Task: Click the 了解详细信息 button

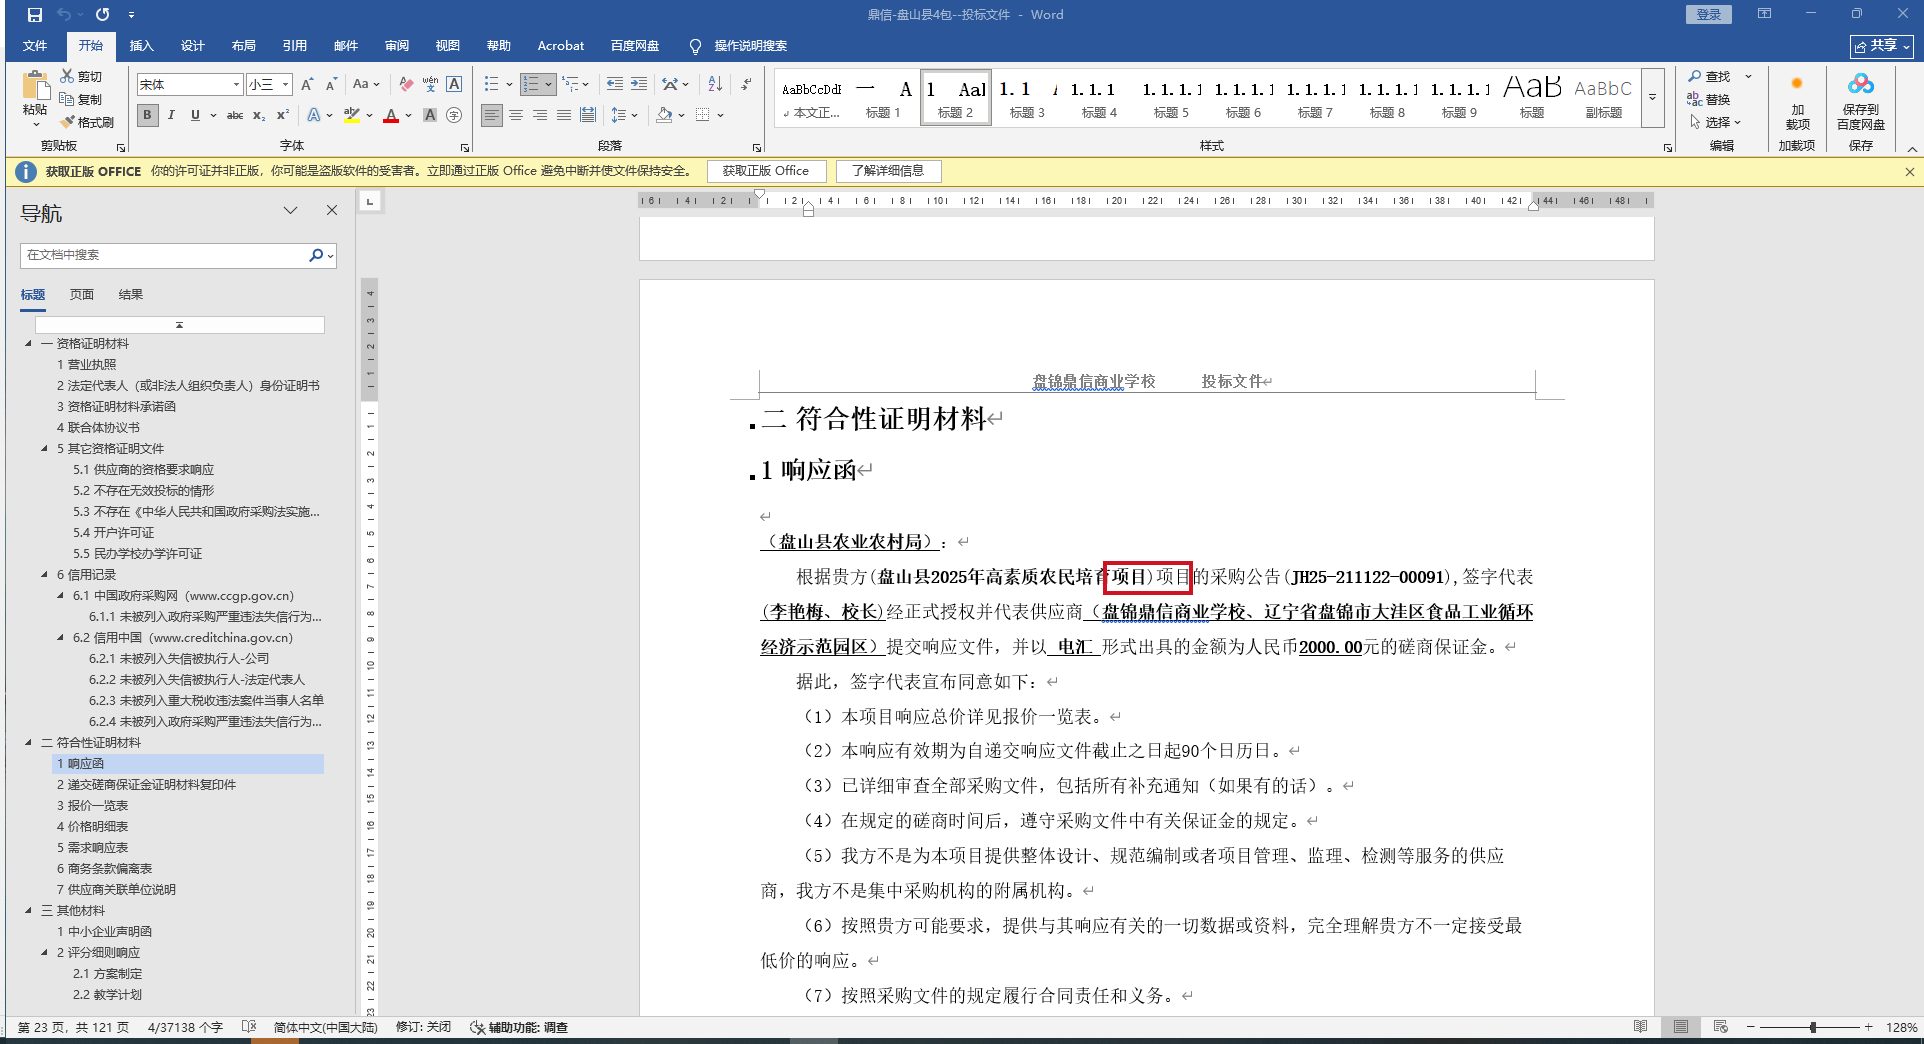Action: click(888, 171)
